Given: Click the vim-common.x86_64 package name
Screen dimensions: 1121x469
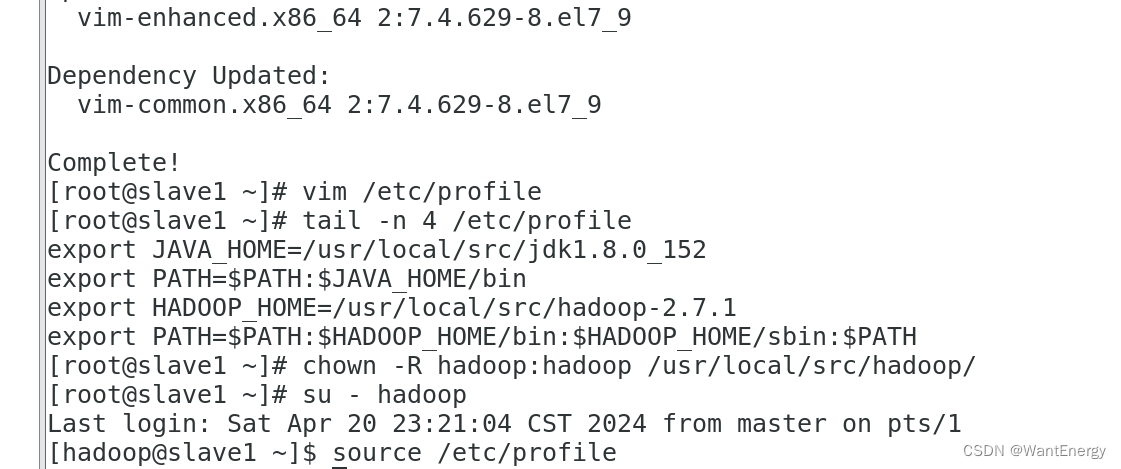Looking at the screenshot, I should pos(203,105).
